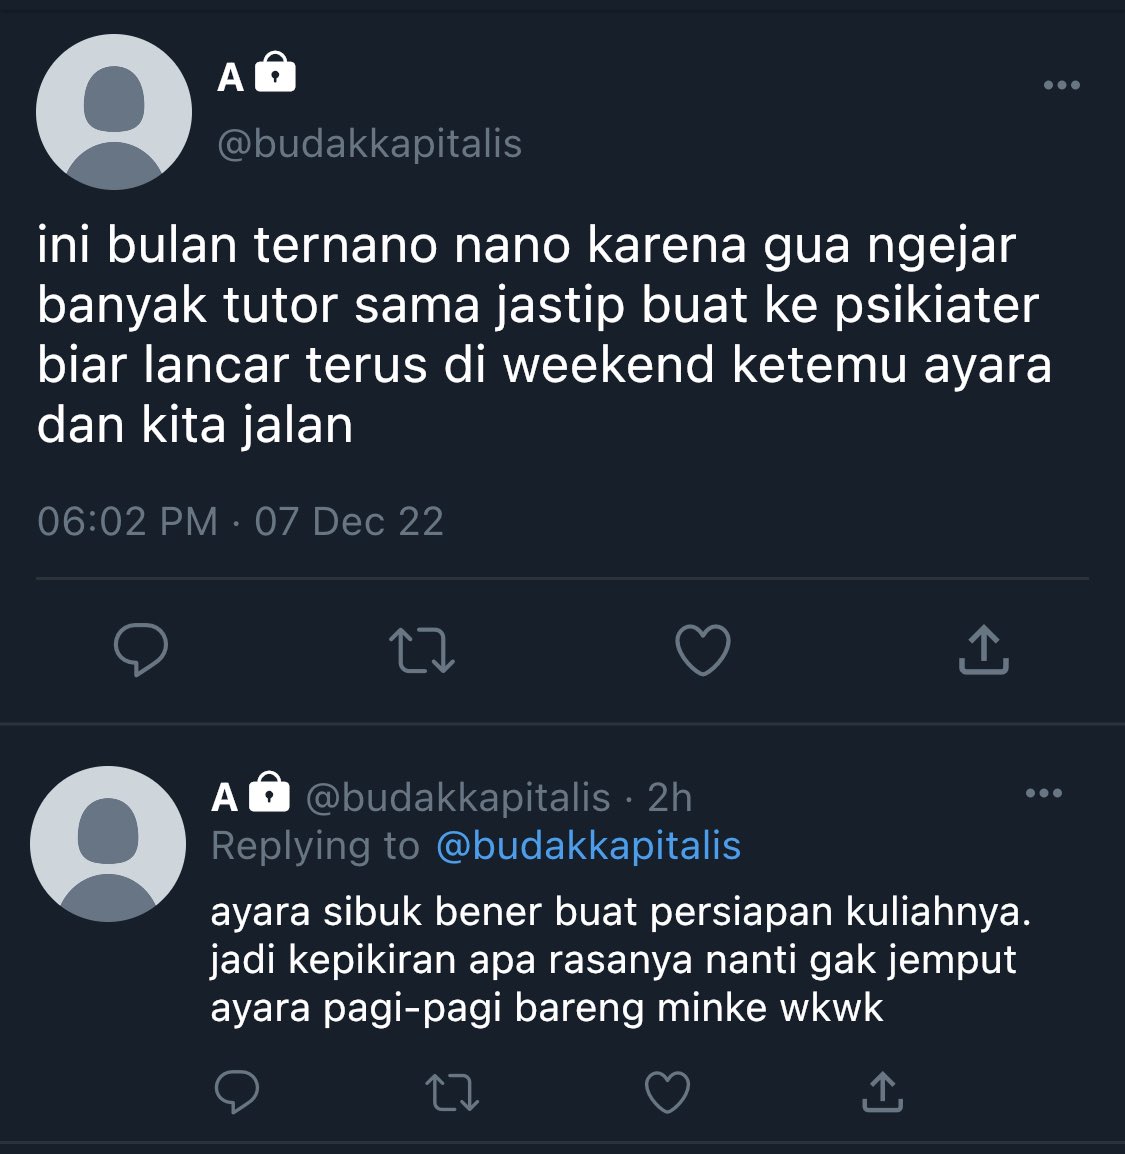Image resolution: width=1125 pixels, height=1154 pixels.
Task: Tap the @budakkapitalis handle under main tweet name
Action: click(369, 144)
